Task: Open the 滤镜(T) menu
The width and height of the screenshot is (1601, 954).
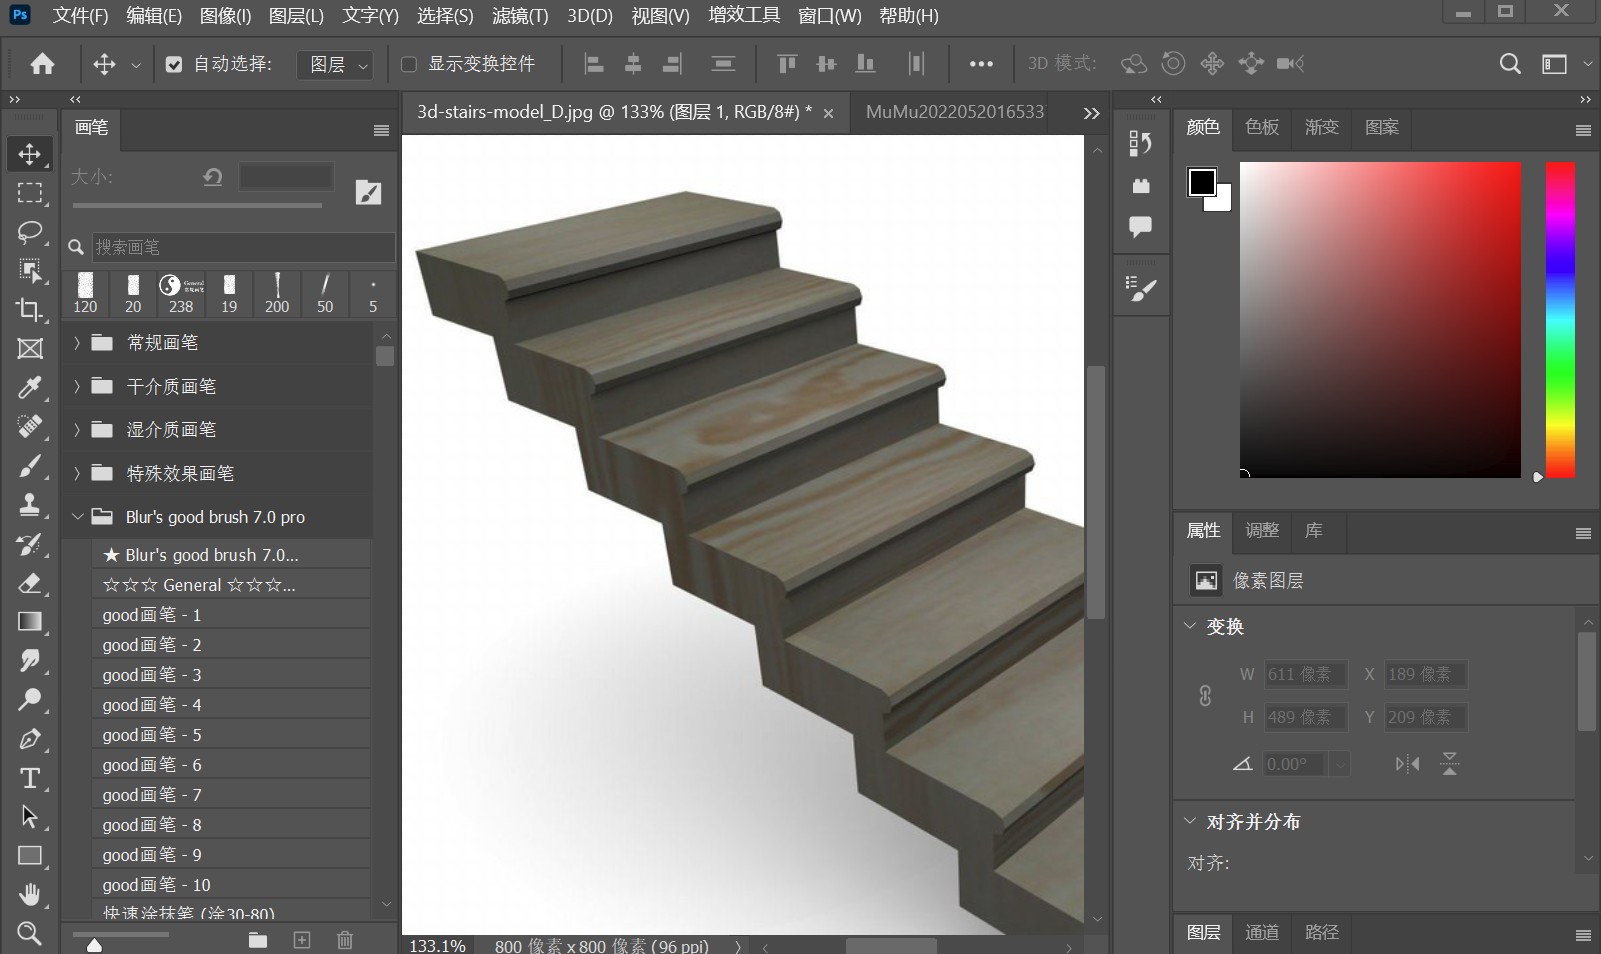Action: 520,16
